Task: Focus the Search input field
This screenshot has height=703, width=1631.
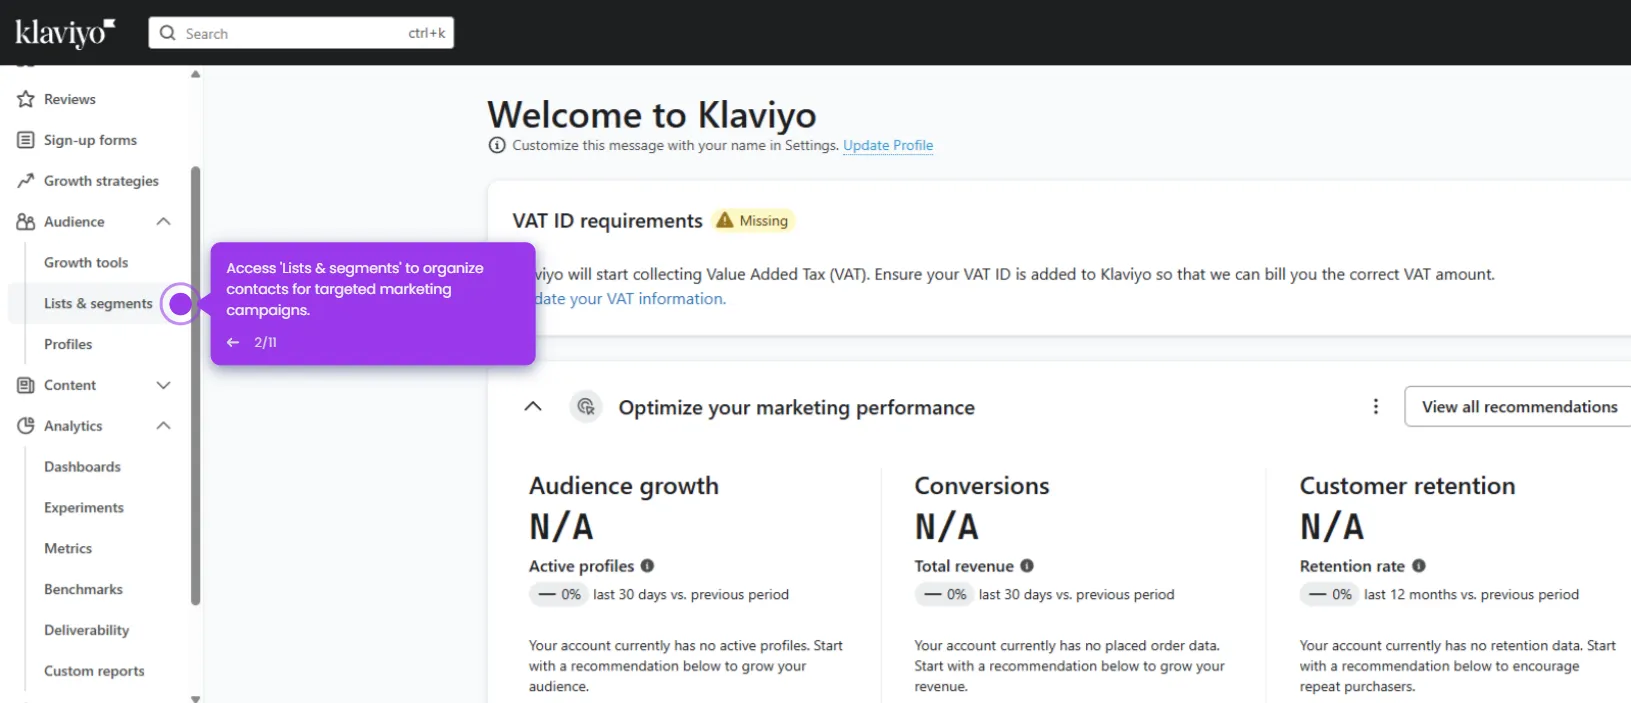Action: coord(301,33)
